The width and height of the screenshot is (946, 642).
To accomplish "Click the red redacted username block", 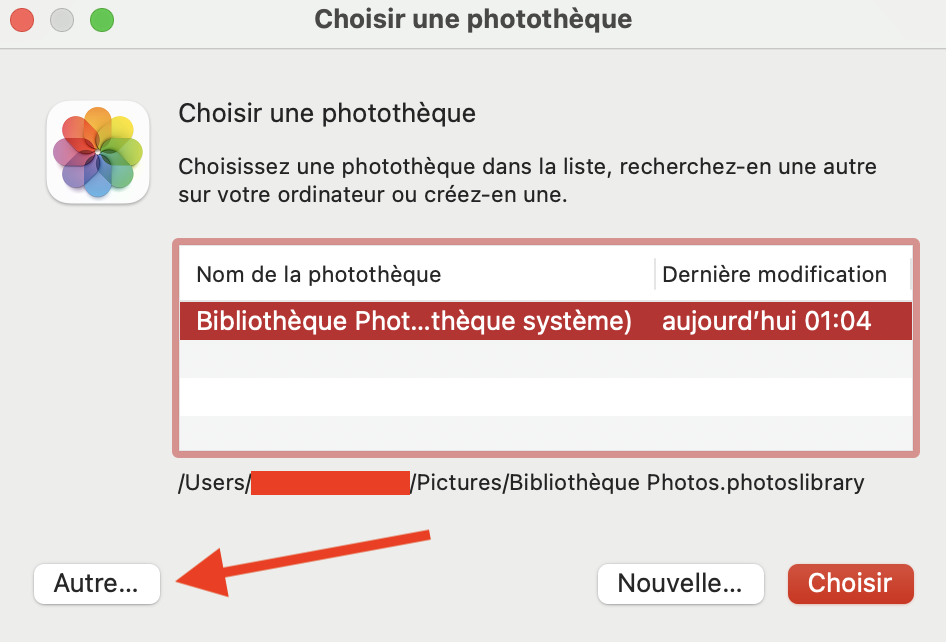I will 330,483.
